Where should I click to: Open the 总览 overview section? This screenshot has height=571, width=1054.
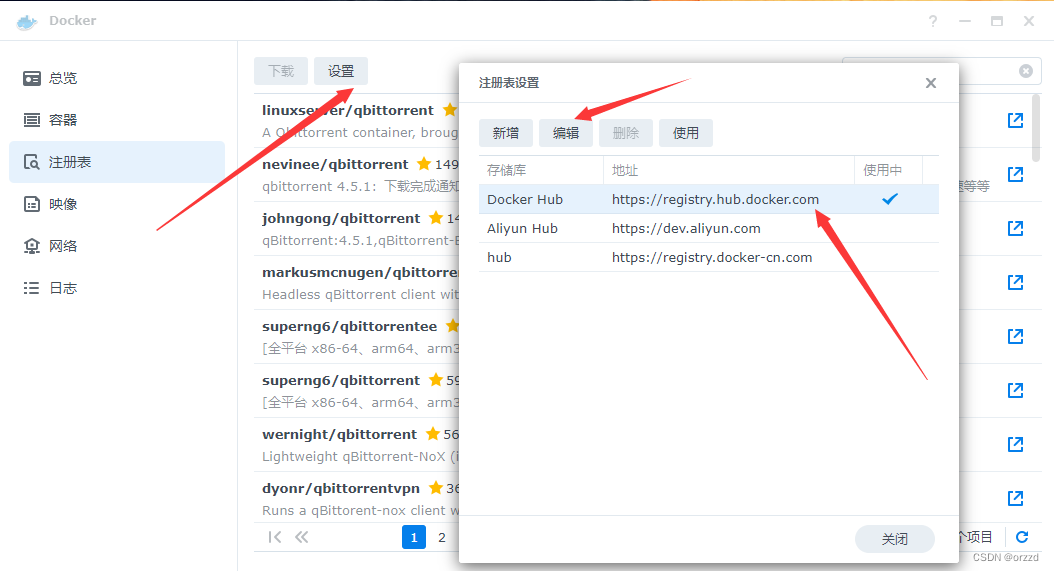(x=117, y=78)
